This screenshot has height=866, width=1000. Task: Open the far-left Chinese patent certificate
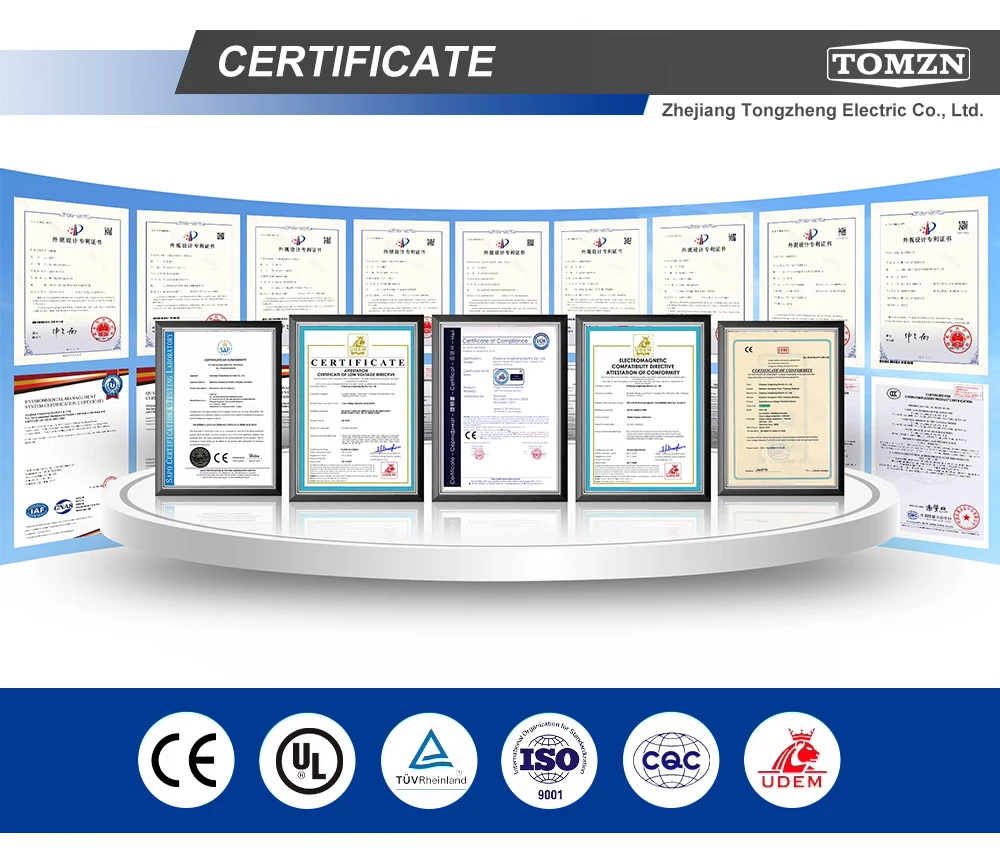click(71, 281)
